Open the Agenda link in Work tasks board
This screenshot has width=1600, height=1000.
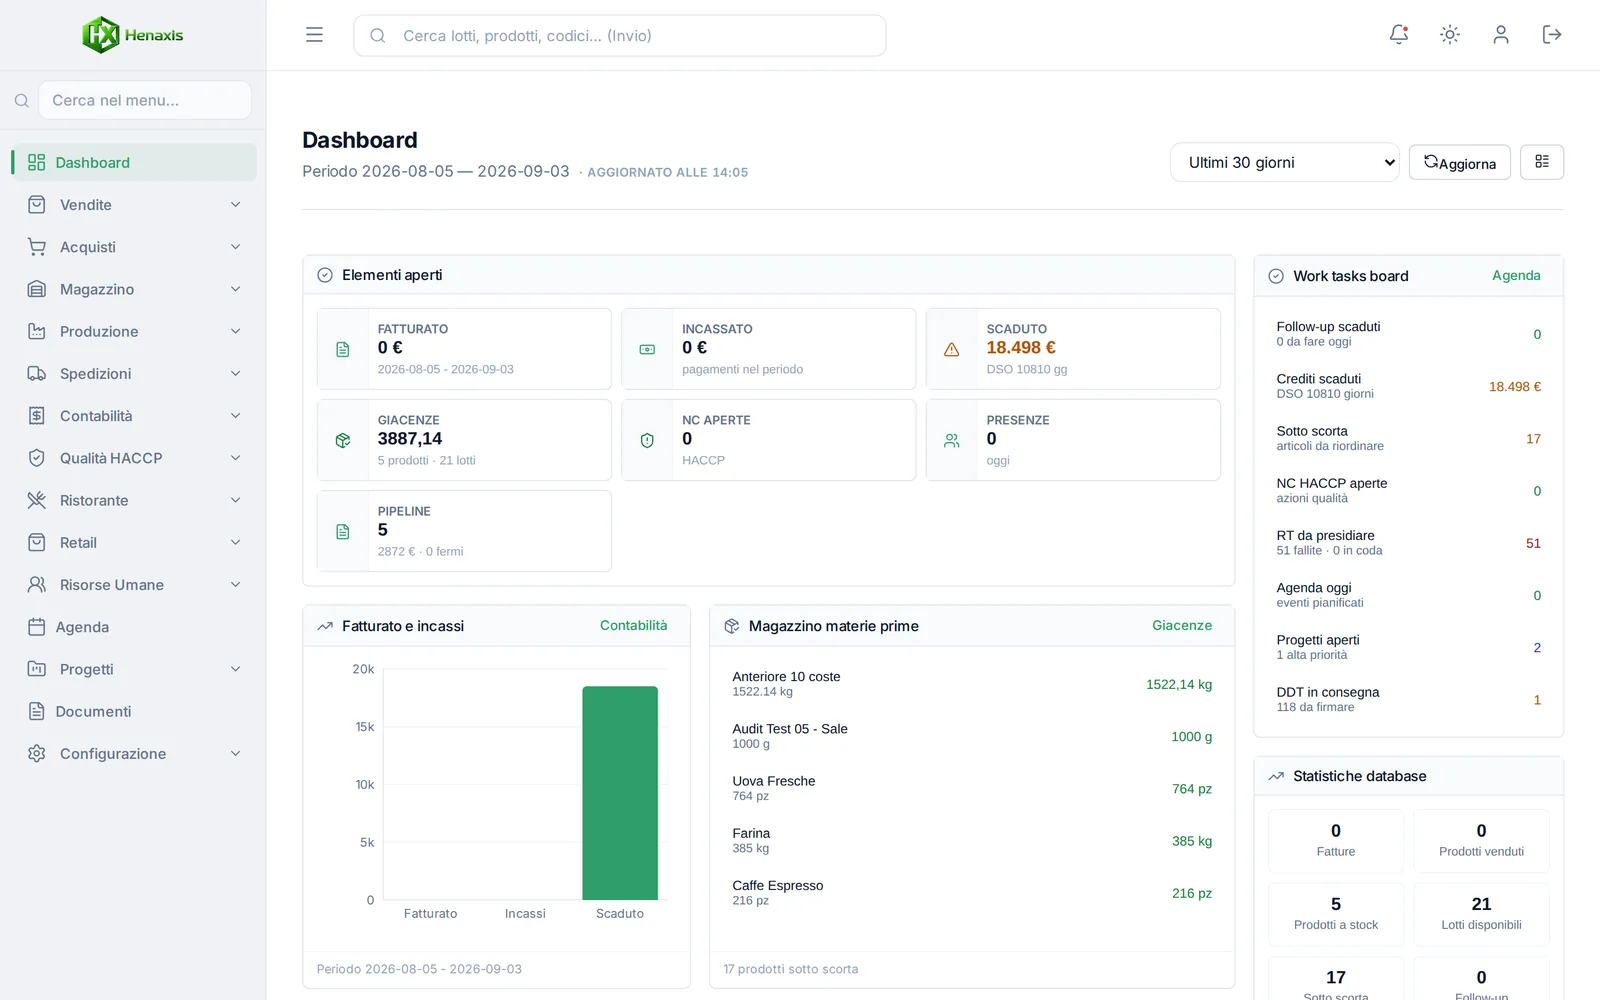[x=1516, y=275]
